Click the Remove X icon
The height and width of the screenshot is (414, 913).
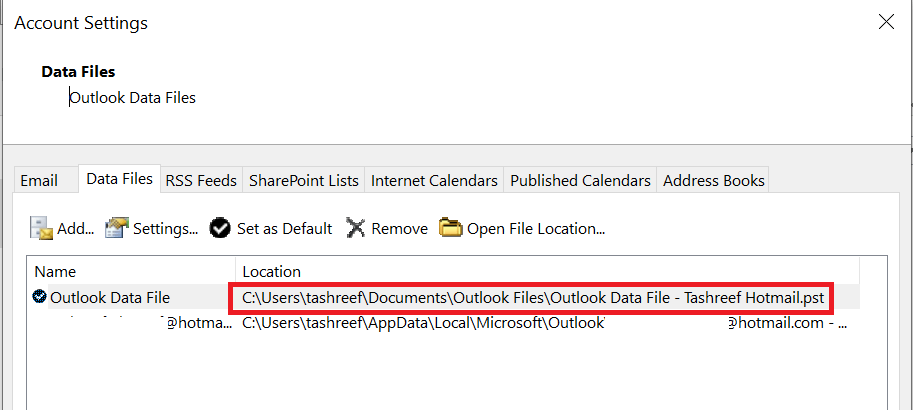(x=355, y=228)
